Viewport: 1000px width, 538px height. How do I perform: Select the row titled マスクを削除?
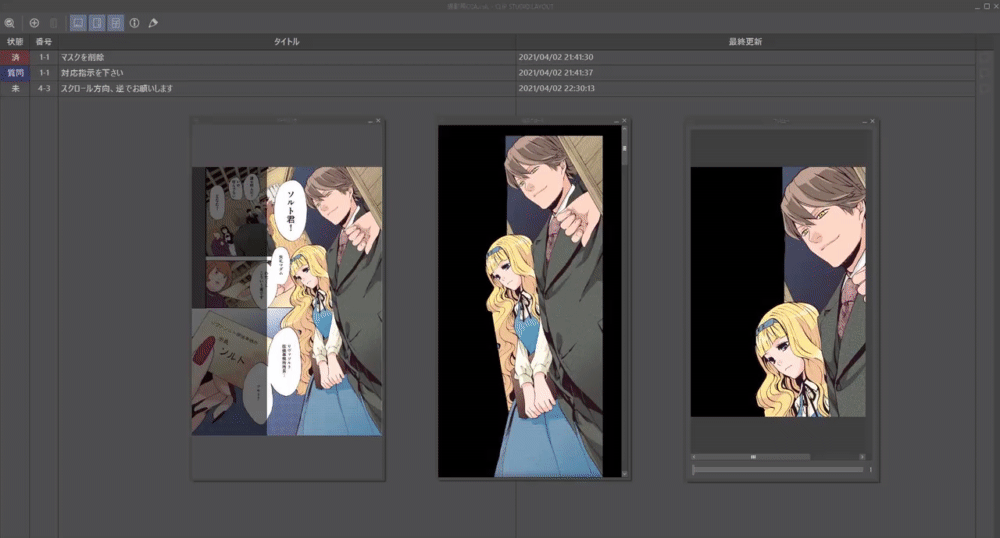(x=487, y=57)
